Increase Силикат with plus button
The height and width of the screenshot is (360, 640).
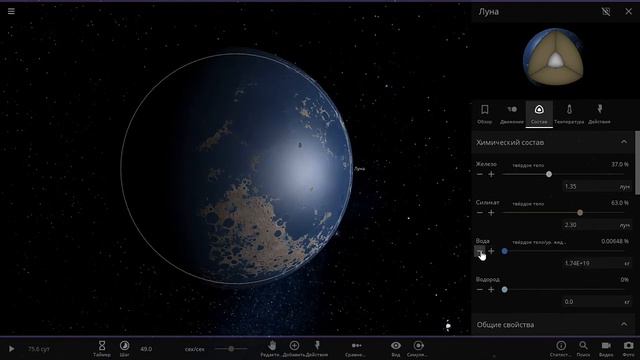tap(491, 213)
